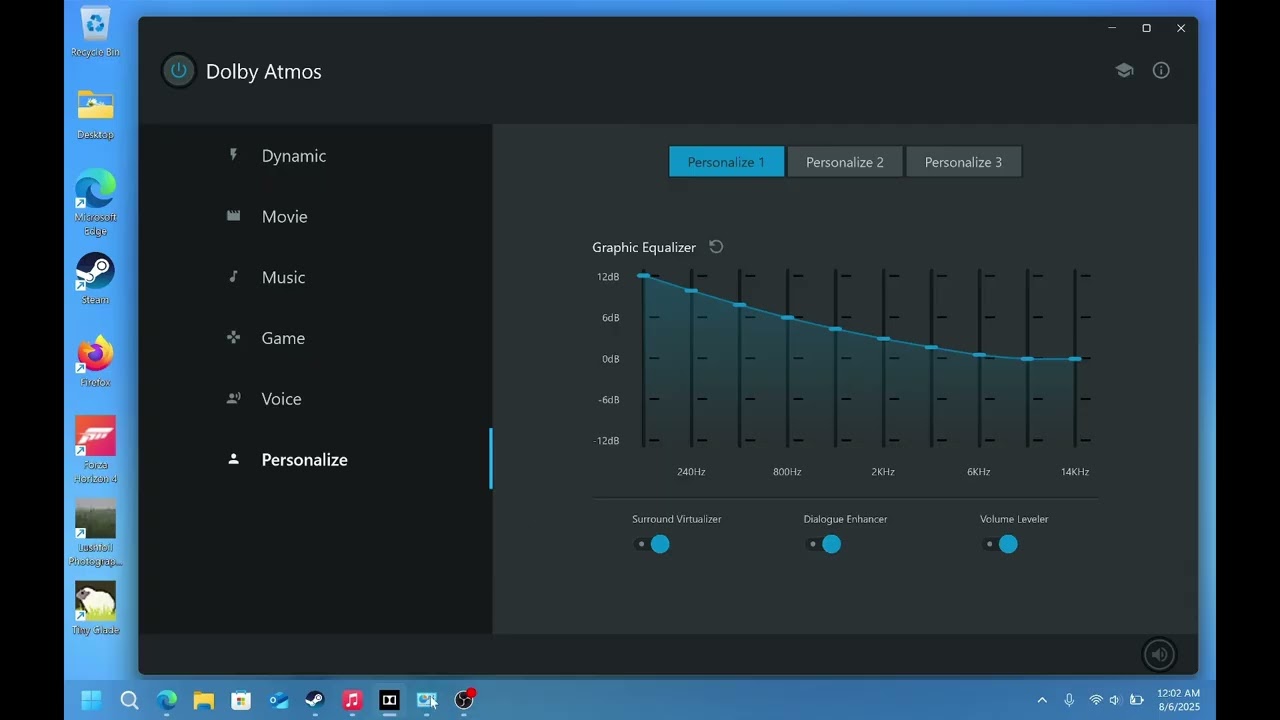Click the Movie film icon
Image resolution: width=1280 pixels, height=720 pixels.
coord(234,216)
